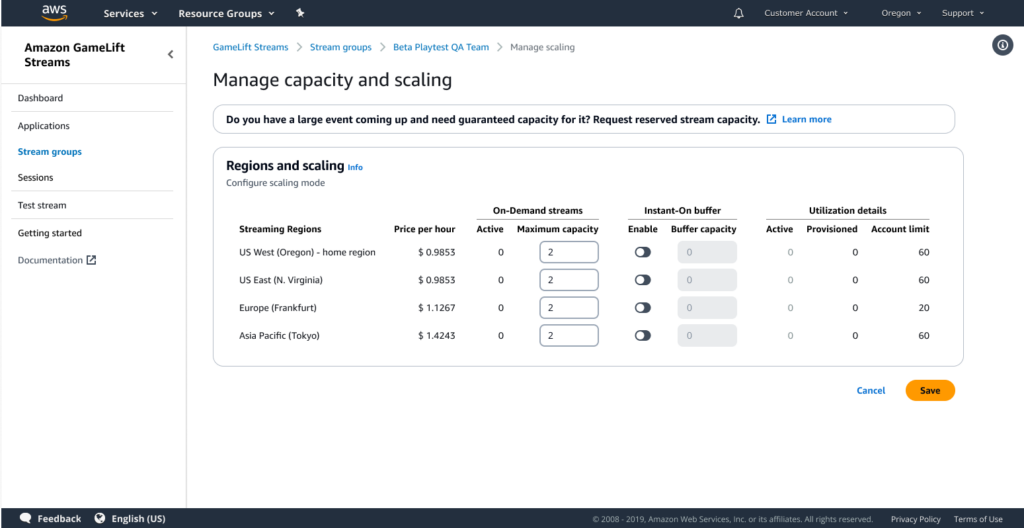Click GameLift Streams breadcrumb
This screenshot has height=528, width=1024.
250,47
